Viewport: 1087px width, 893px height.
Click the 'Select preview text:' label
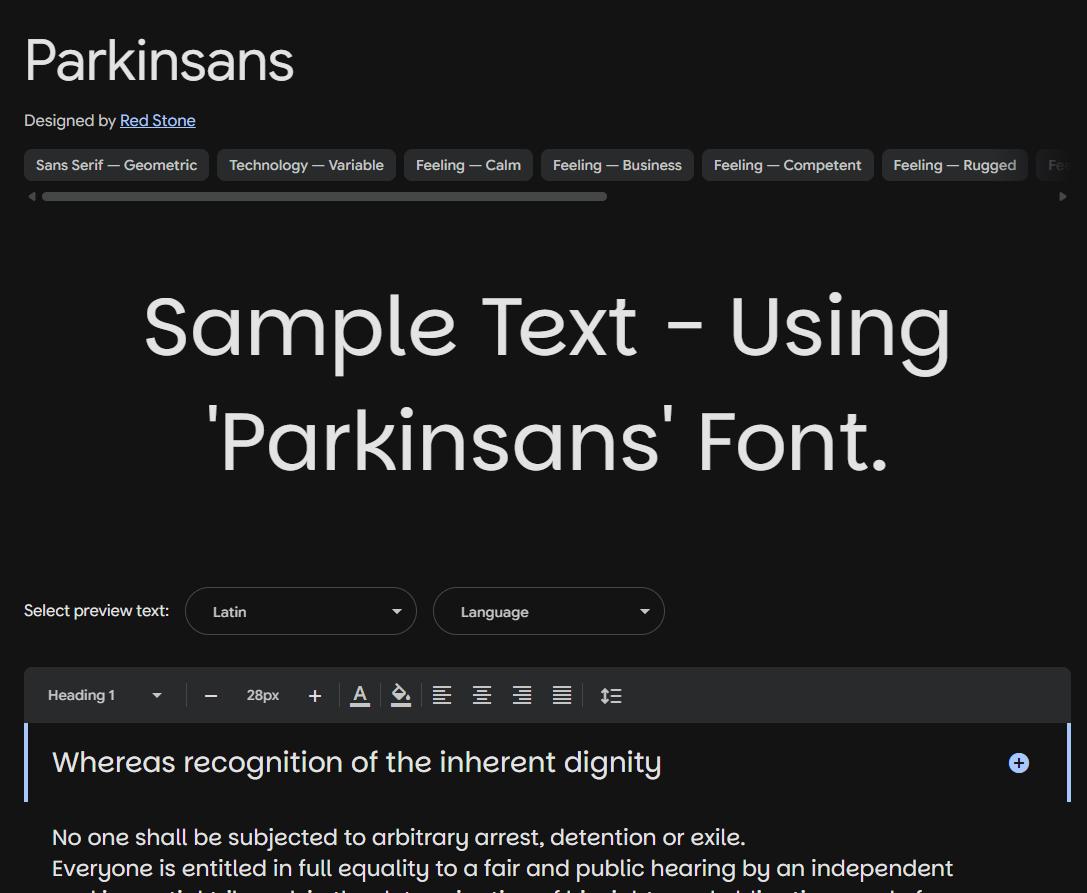click(96, 611)
